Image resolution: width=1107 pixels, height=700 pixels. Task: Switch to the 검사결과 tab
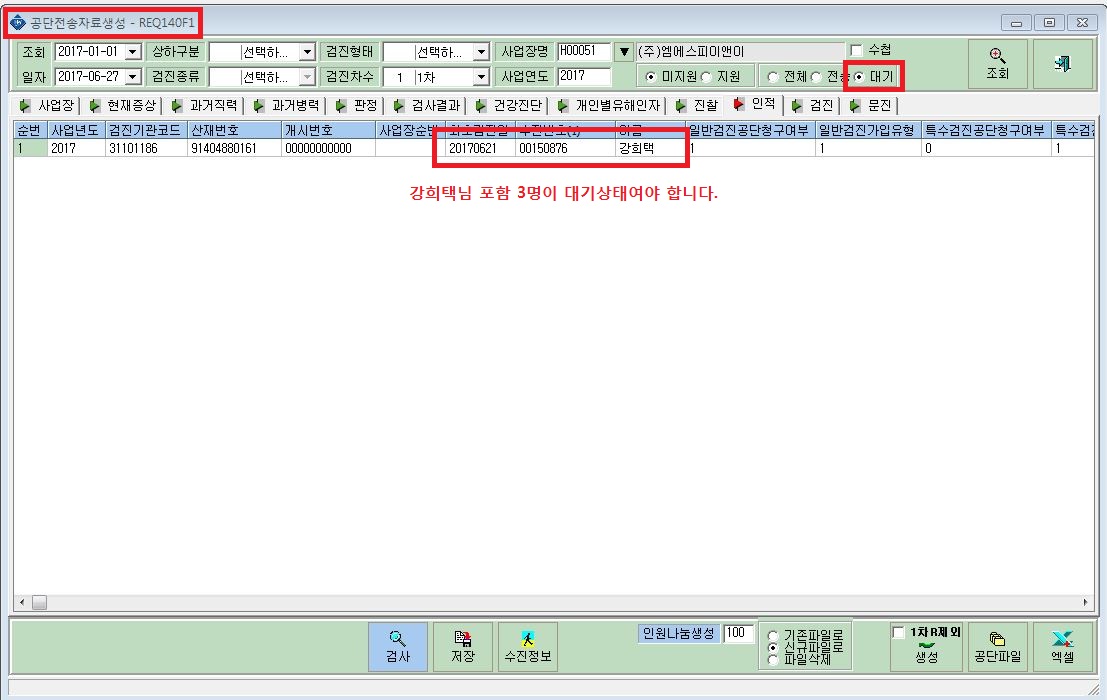427,106
